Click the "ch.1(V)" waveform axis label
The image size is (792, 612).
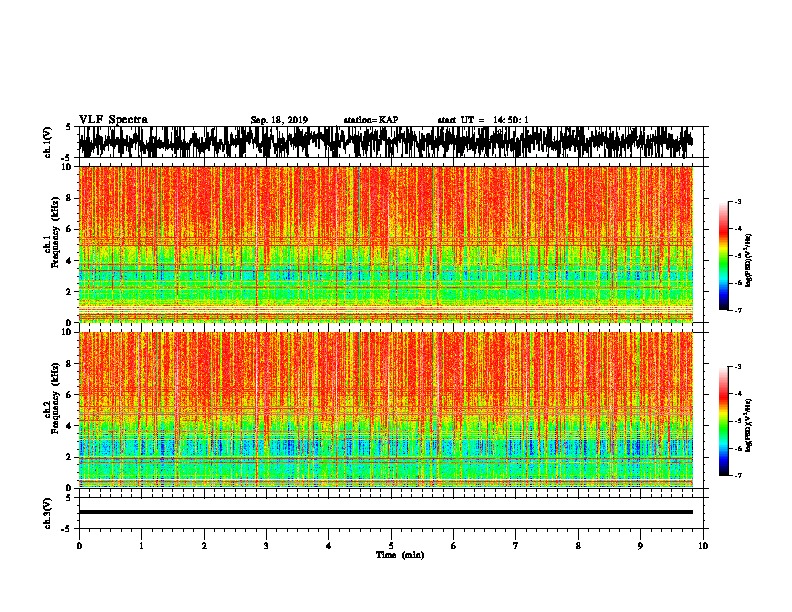tap(48, 142)
